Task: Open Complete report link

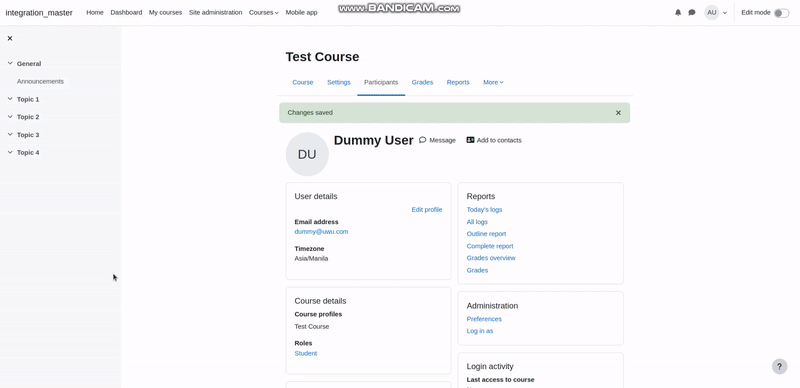Action: tap(490, 246)
